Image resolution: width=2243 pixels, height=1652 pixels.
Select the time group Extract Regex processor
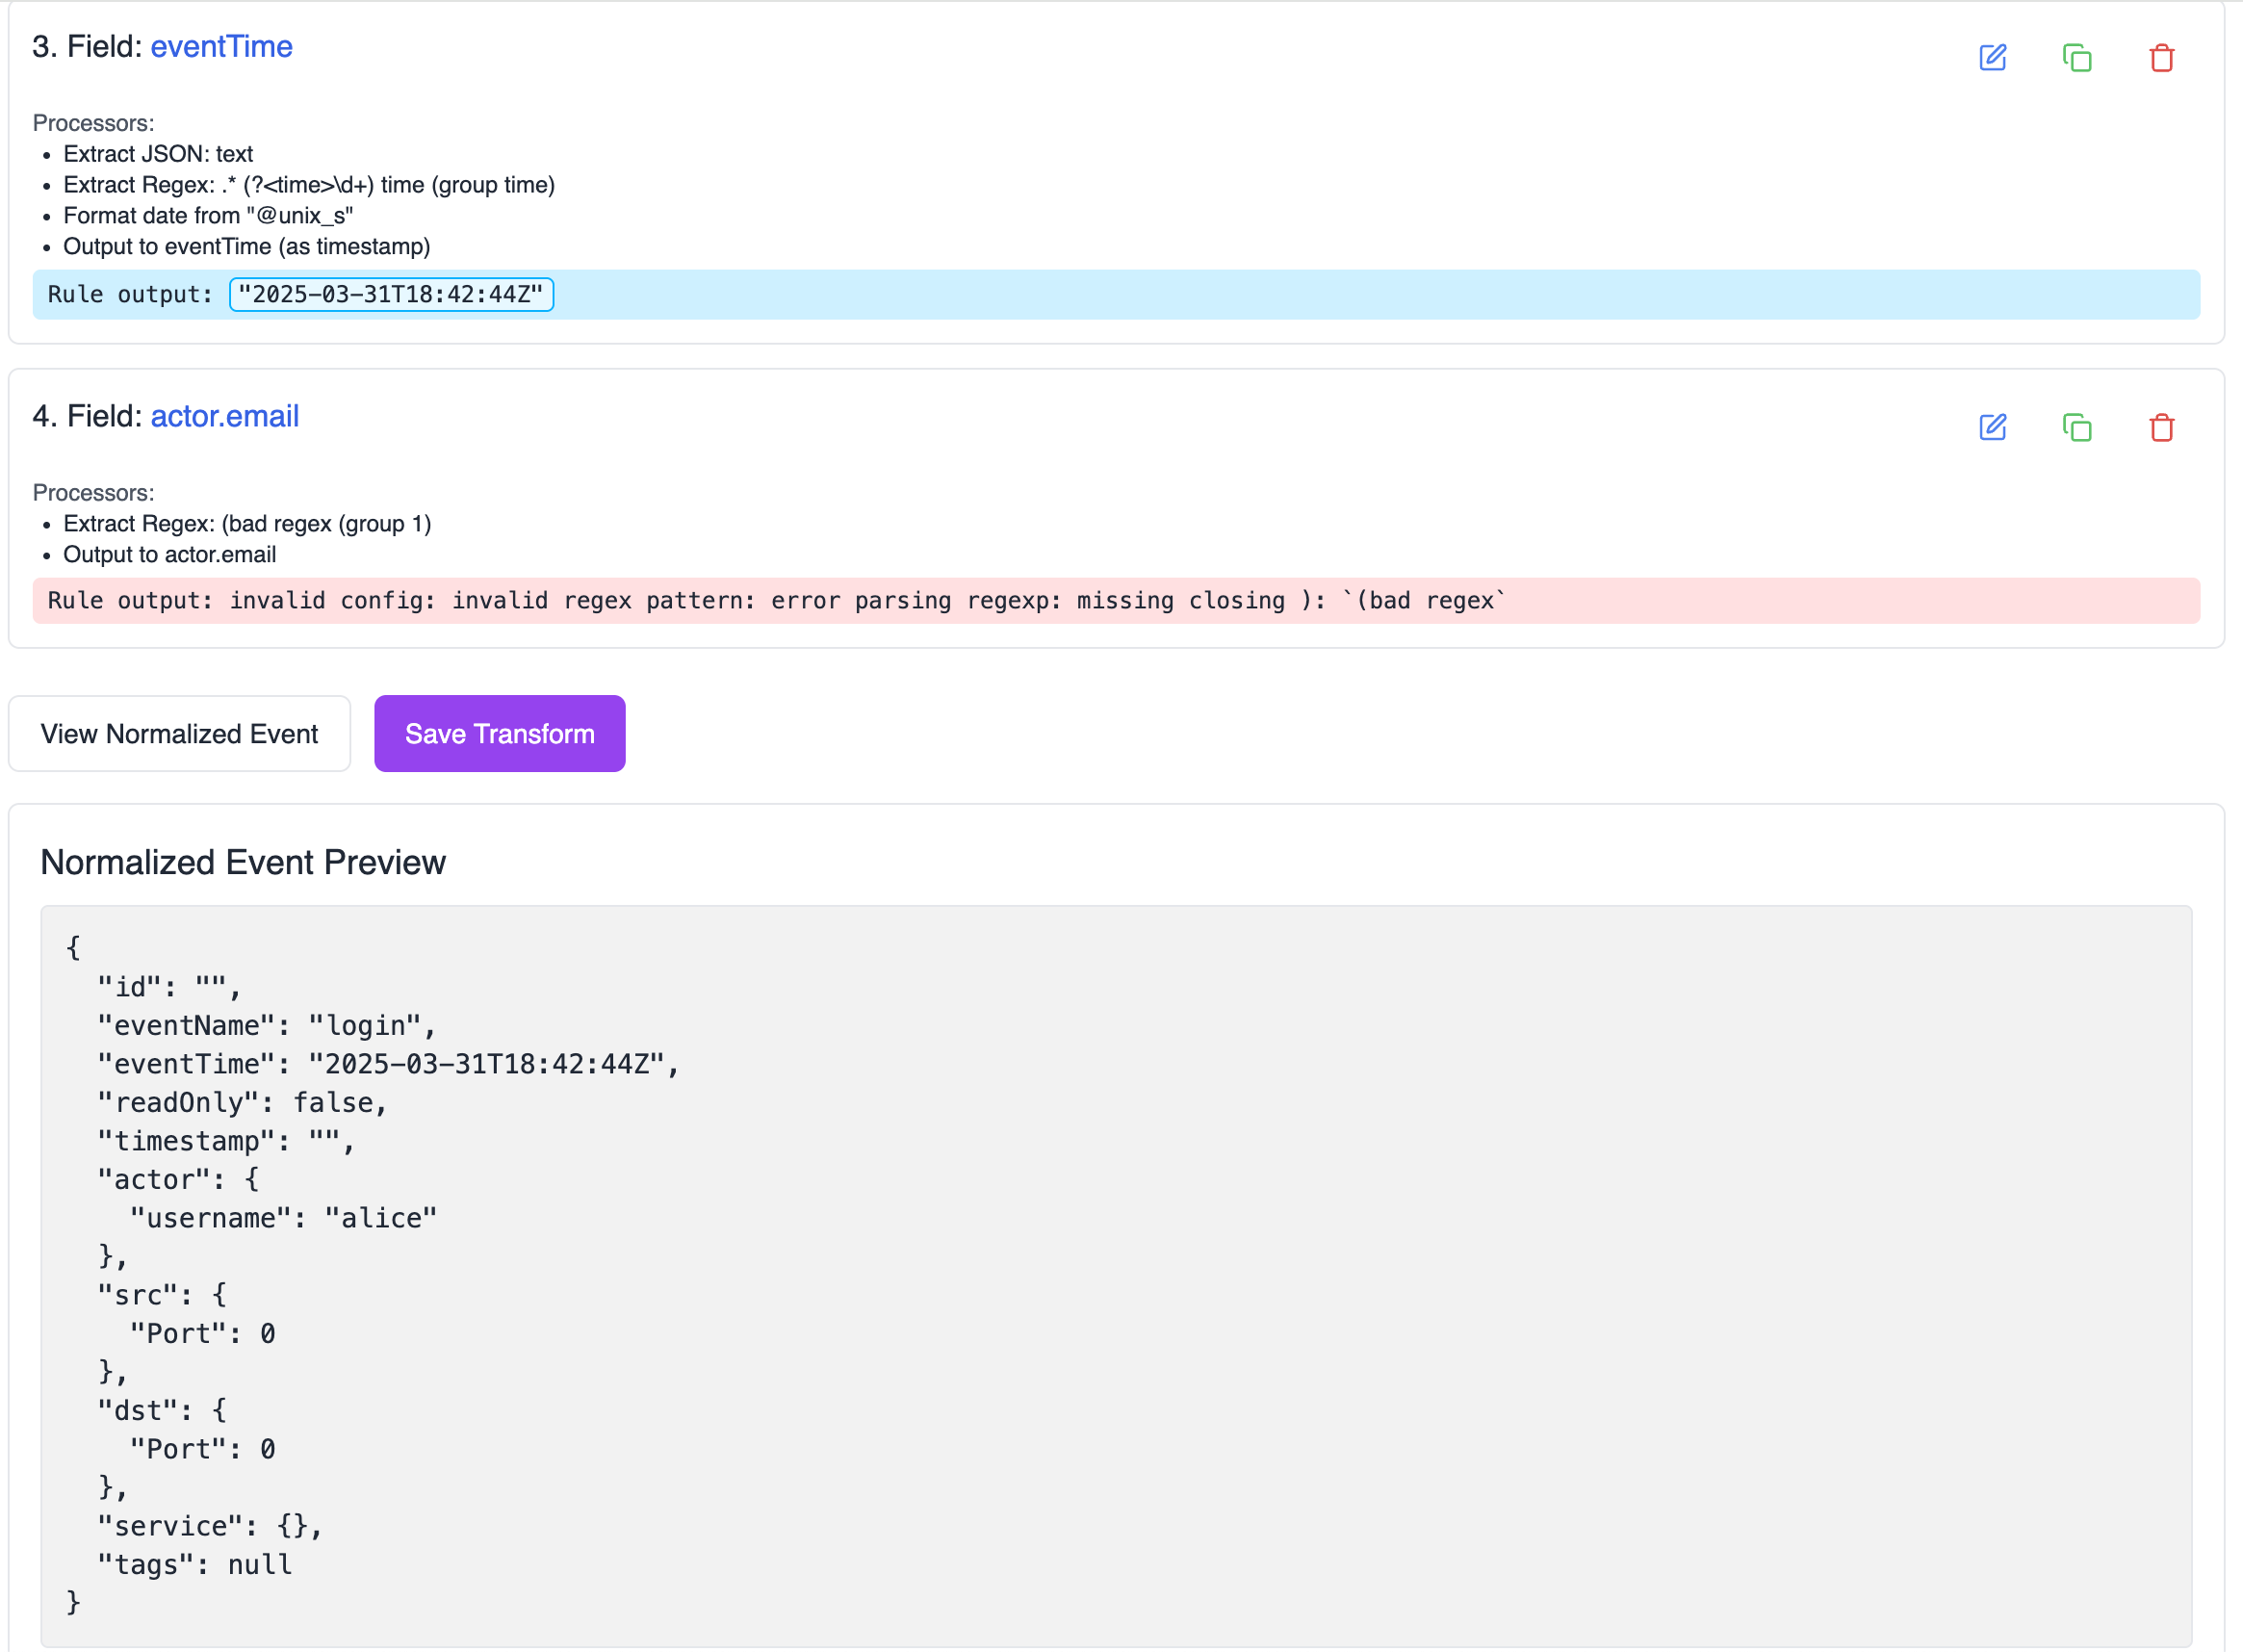[x=308, y=185]
